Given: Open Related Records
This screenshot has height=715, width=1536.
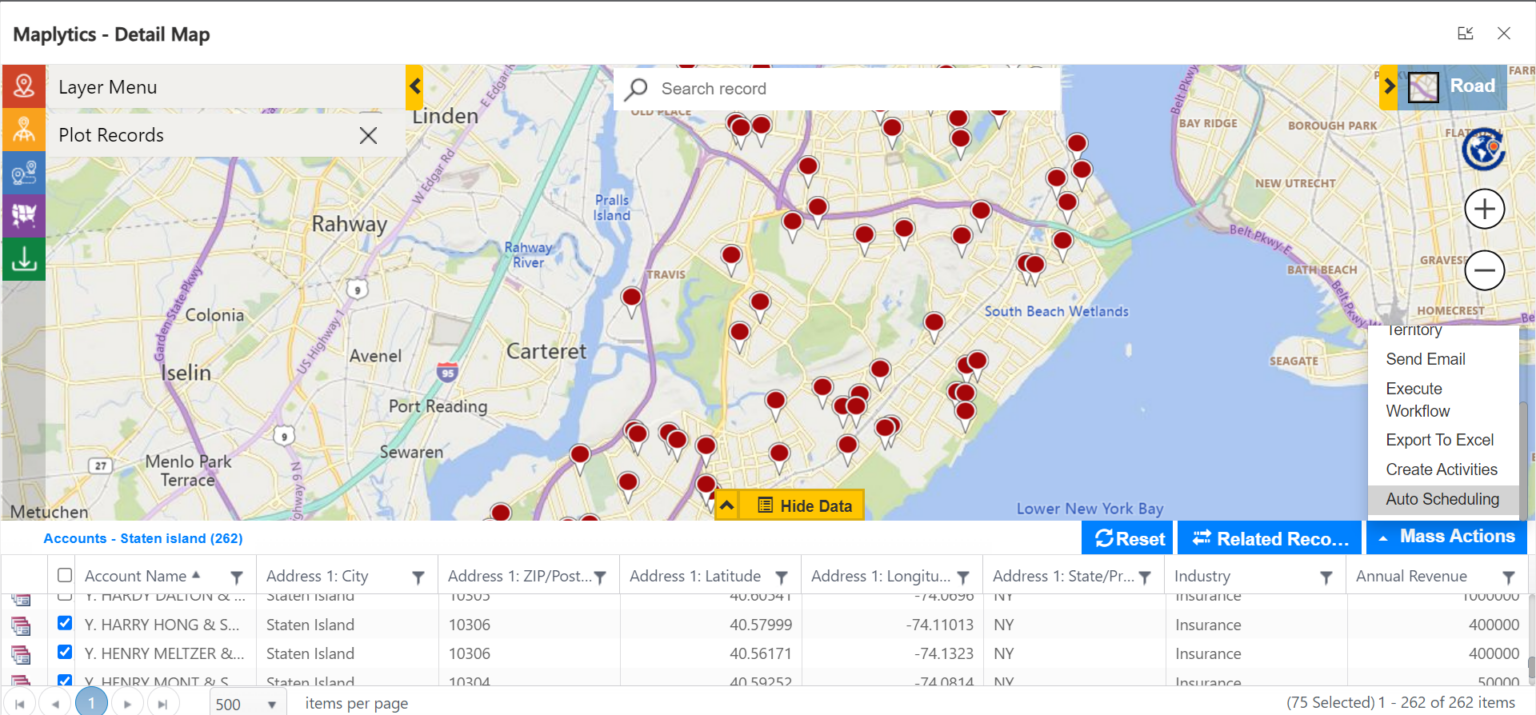Looking at the screenshot, I should (1268, 537).
